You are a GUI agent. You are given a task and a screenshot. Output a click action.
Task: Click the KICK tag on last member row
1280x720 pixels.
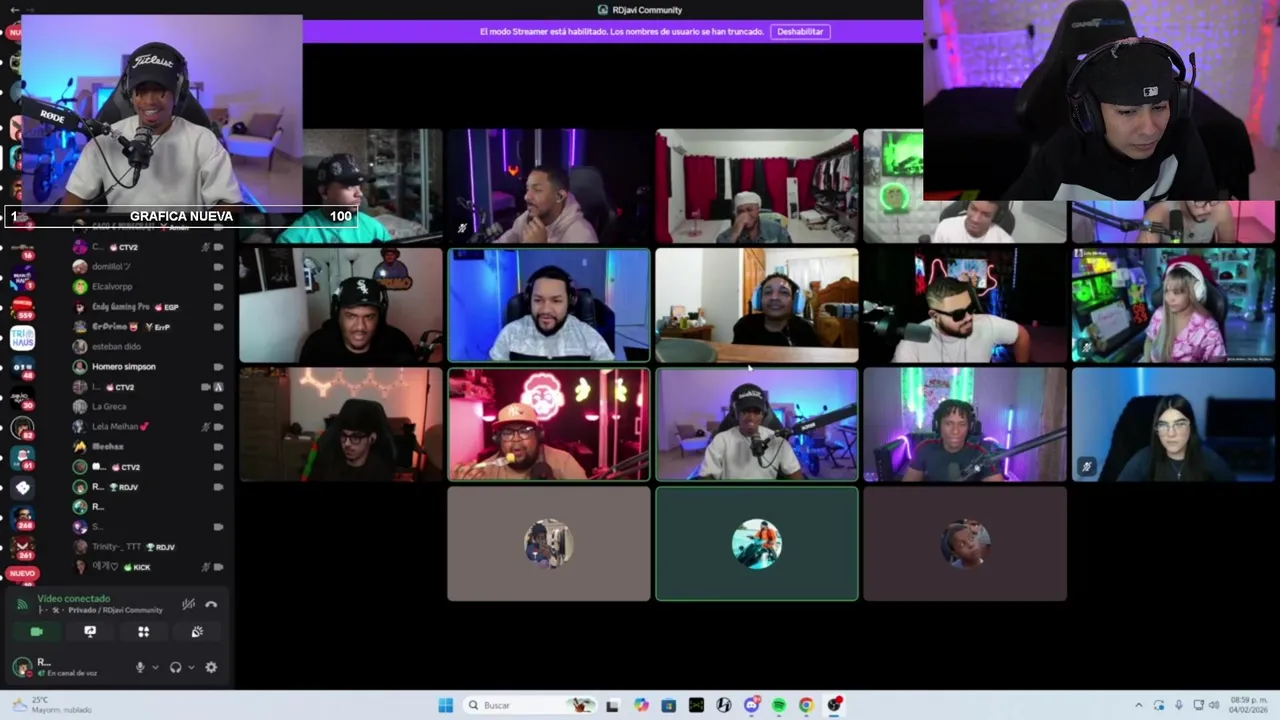(x=137, y=567)
